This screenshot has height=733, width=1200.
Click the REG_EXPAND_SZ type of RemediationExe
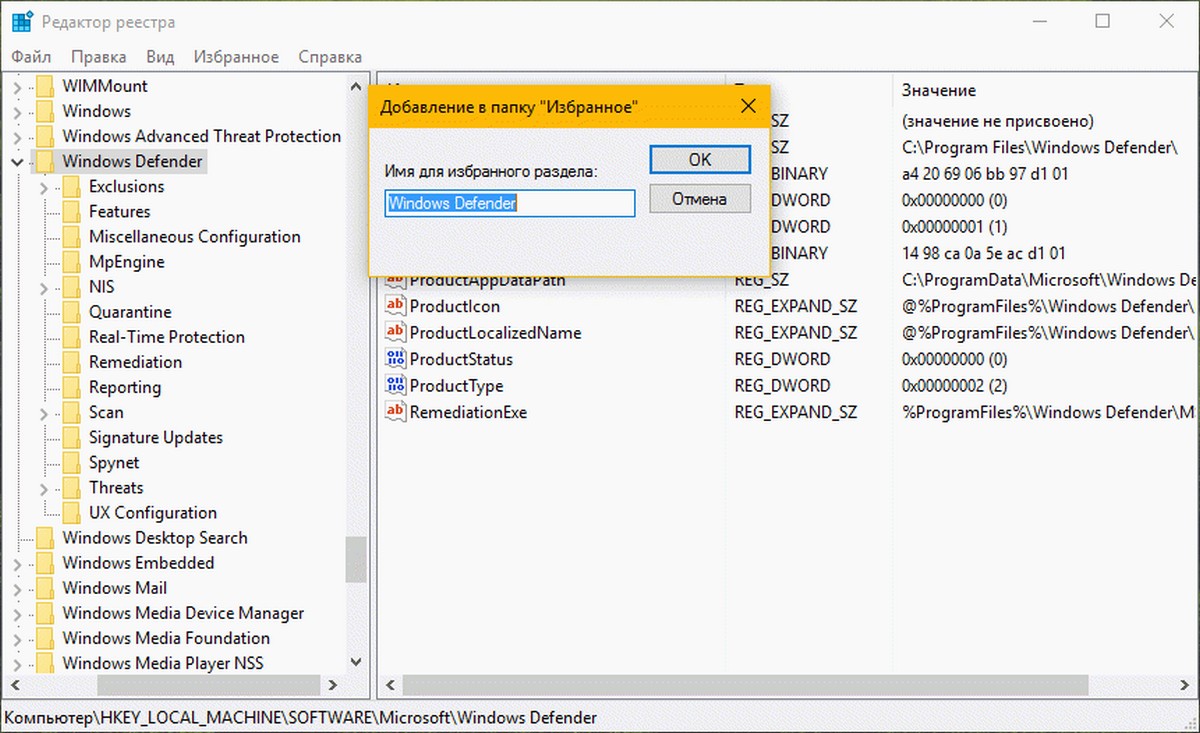tap(796, 412)
